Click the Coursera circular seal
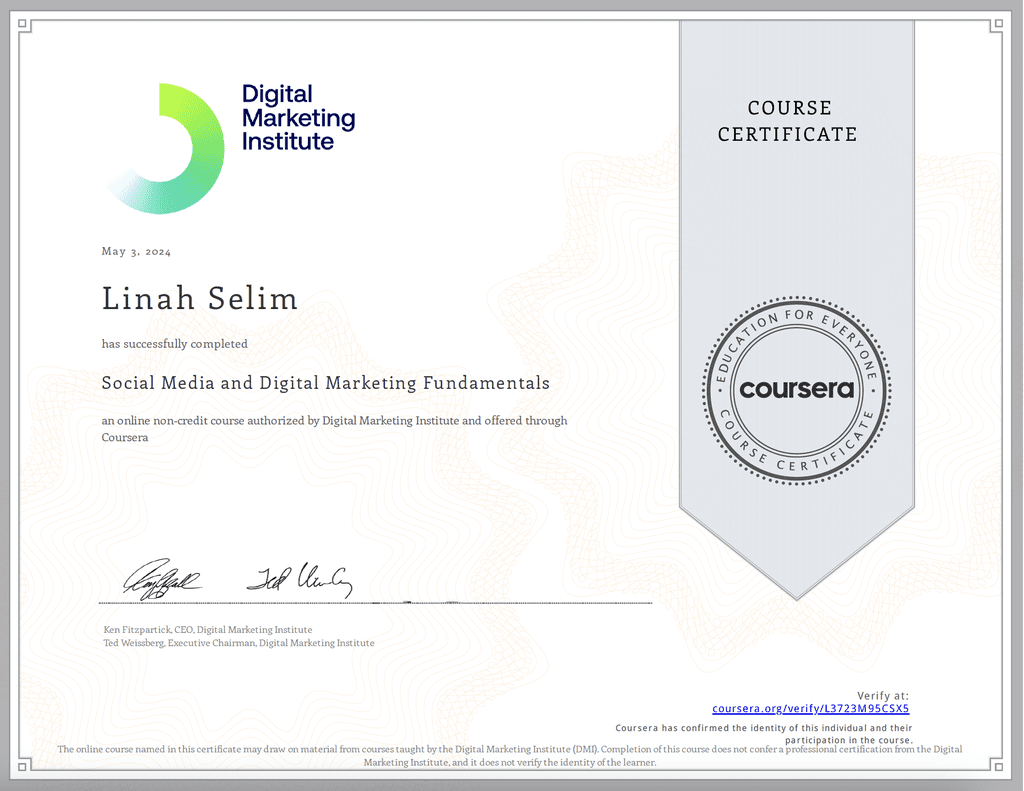 [x=797, y=391]
